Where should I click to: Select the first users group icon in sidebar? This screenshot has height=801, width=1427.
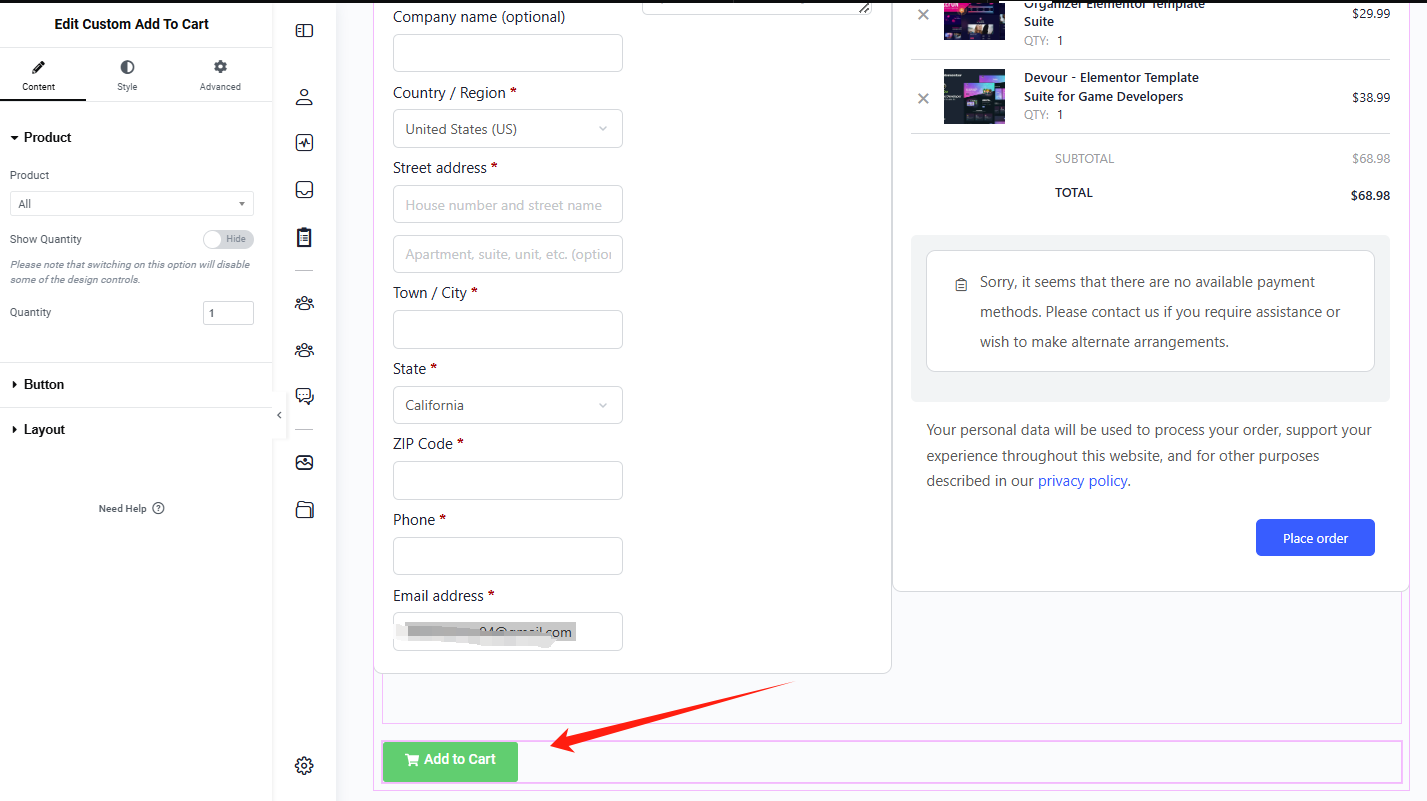point(304,302)
